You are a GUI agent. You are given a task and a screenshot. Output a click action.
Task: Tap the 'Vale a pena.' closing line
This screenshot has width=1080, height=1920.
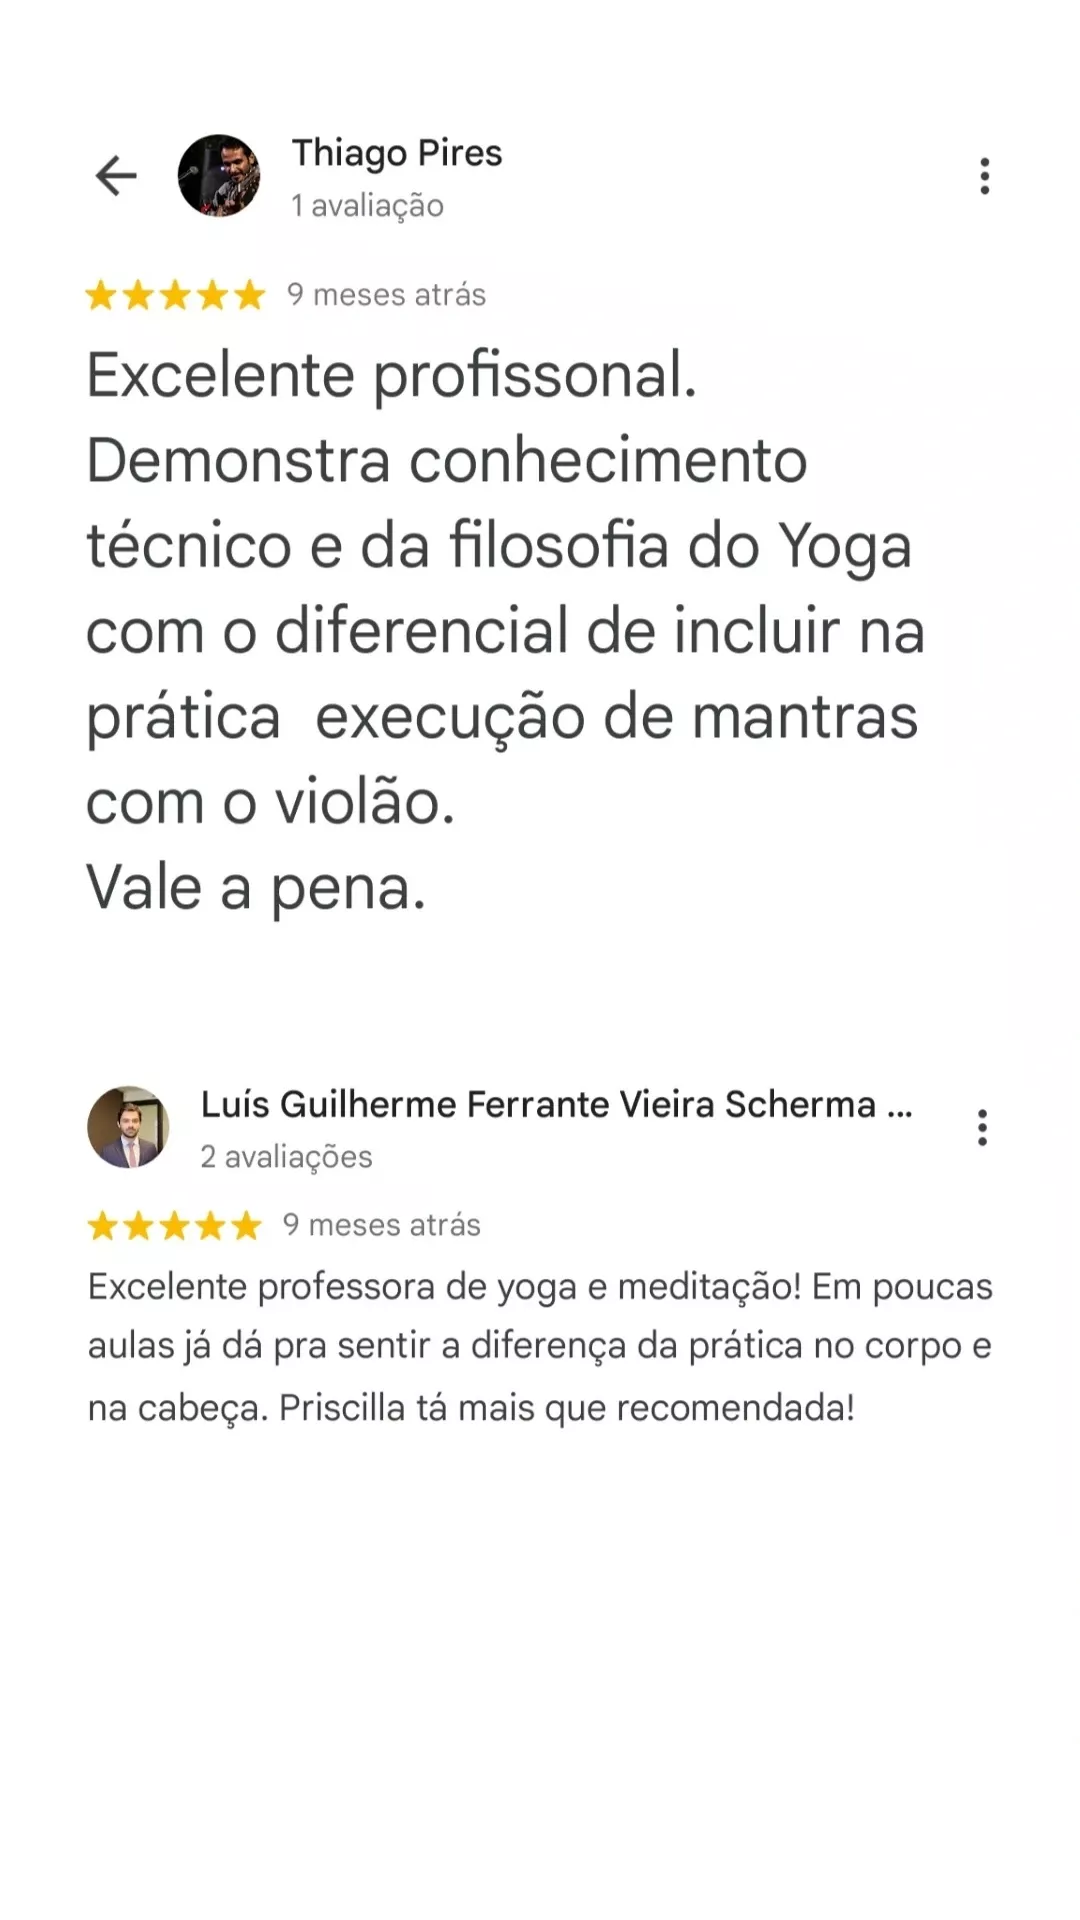(256, 888)
